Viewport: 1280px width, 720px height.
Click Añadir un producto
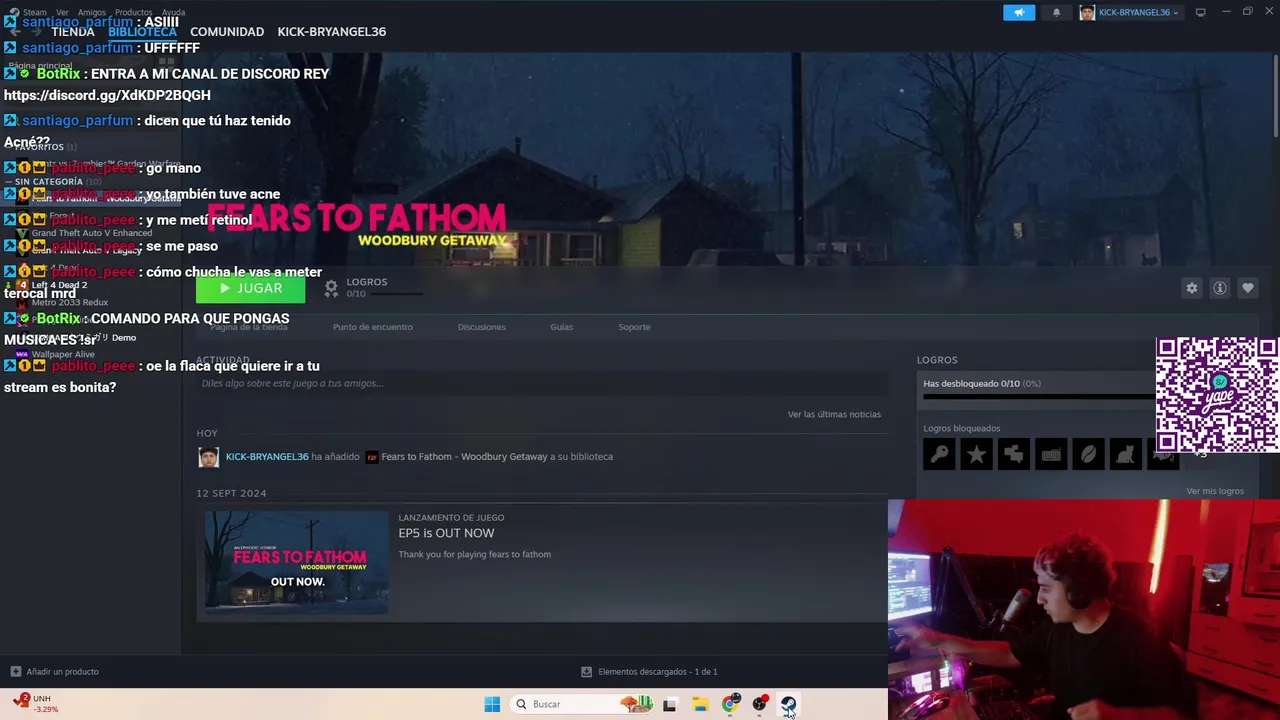(54, 672)
